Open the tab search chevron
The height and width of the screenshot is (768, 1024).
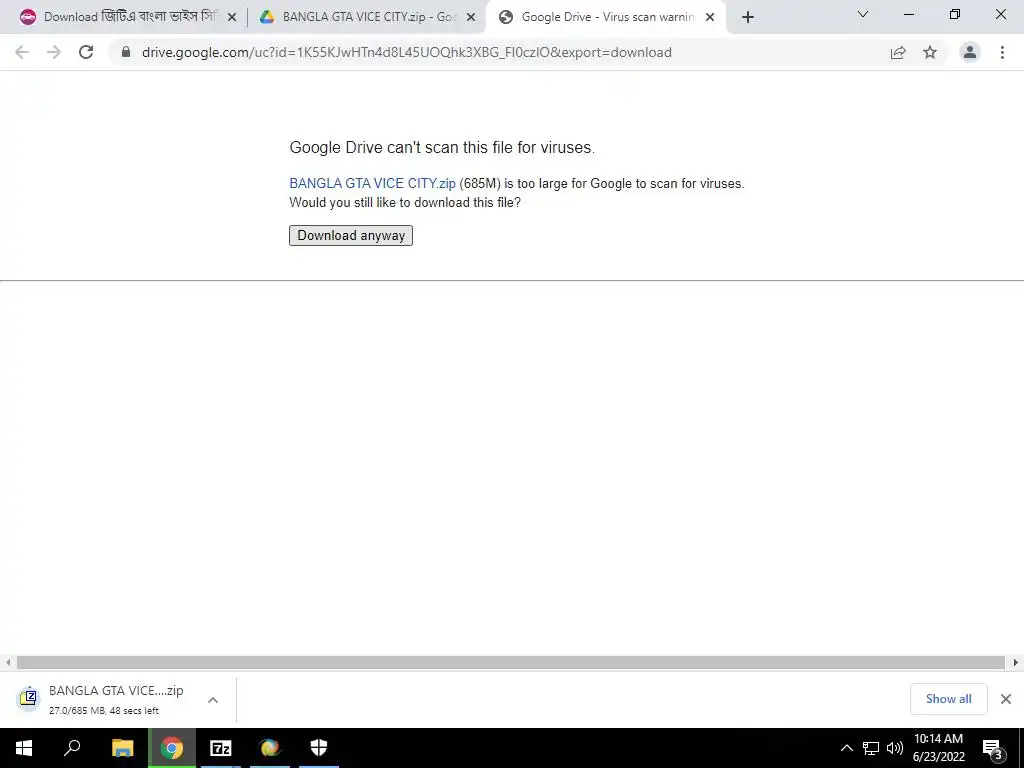863,14
